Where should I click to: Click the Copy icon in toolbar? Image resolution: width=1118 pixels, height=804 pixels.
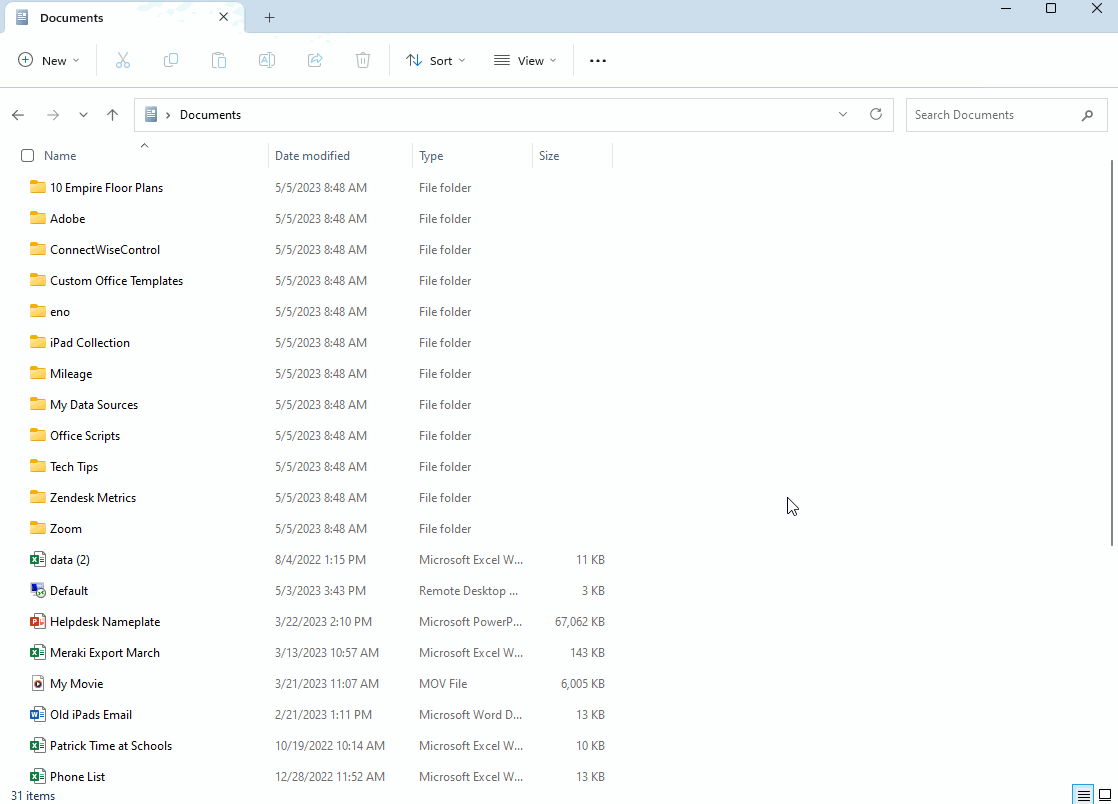click(x=171, y=61)
